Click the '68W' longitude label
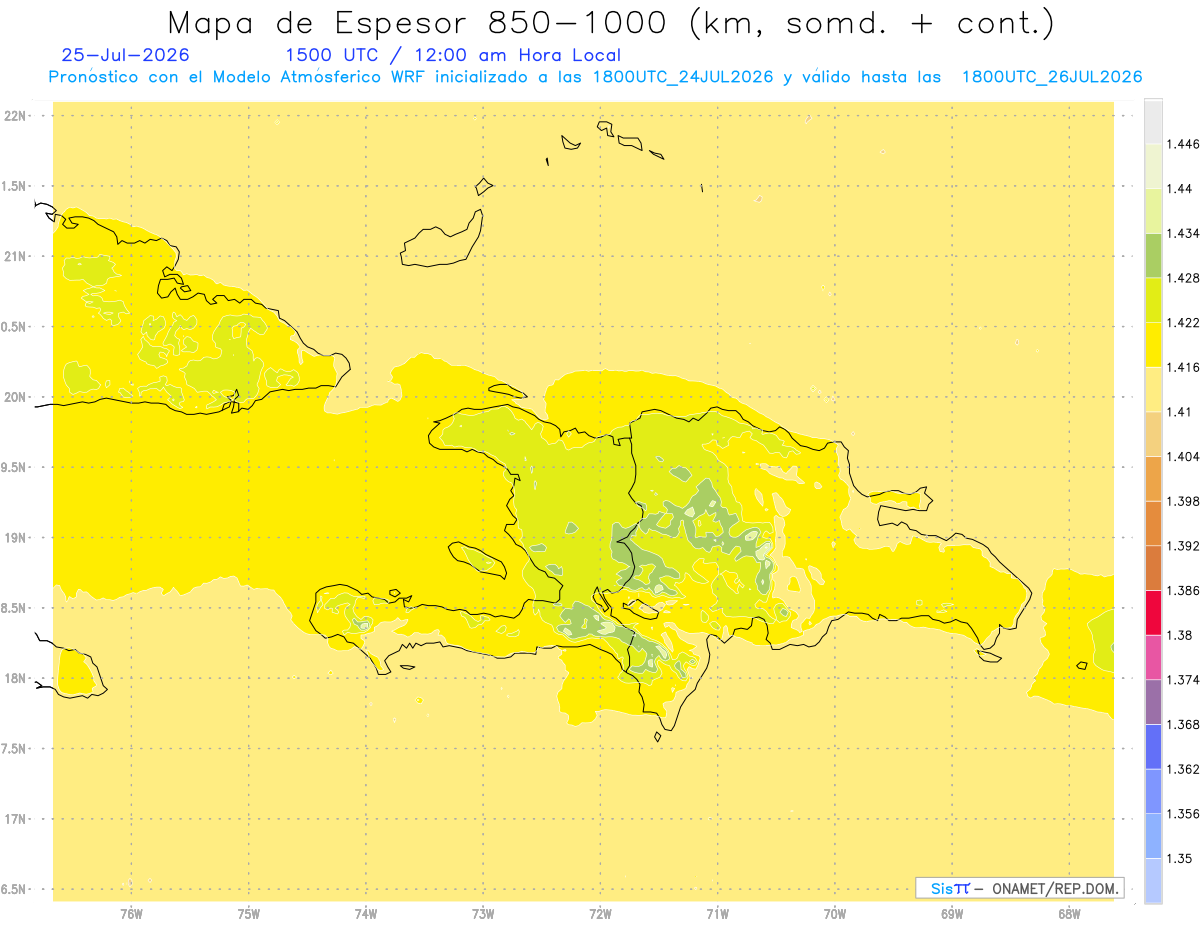 (x=1069, y=913)
